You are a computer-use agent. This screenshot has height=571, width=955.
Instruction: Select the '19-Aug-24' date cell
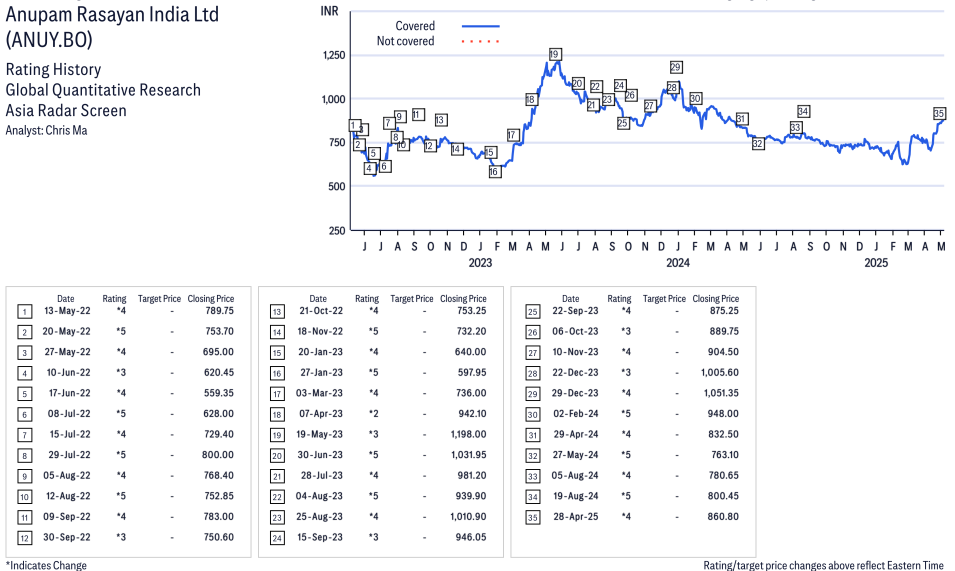pos(576,496)
